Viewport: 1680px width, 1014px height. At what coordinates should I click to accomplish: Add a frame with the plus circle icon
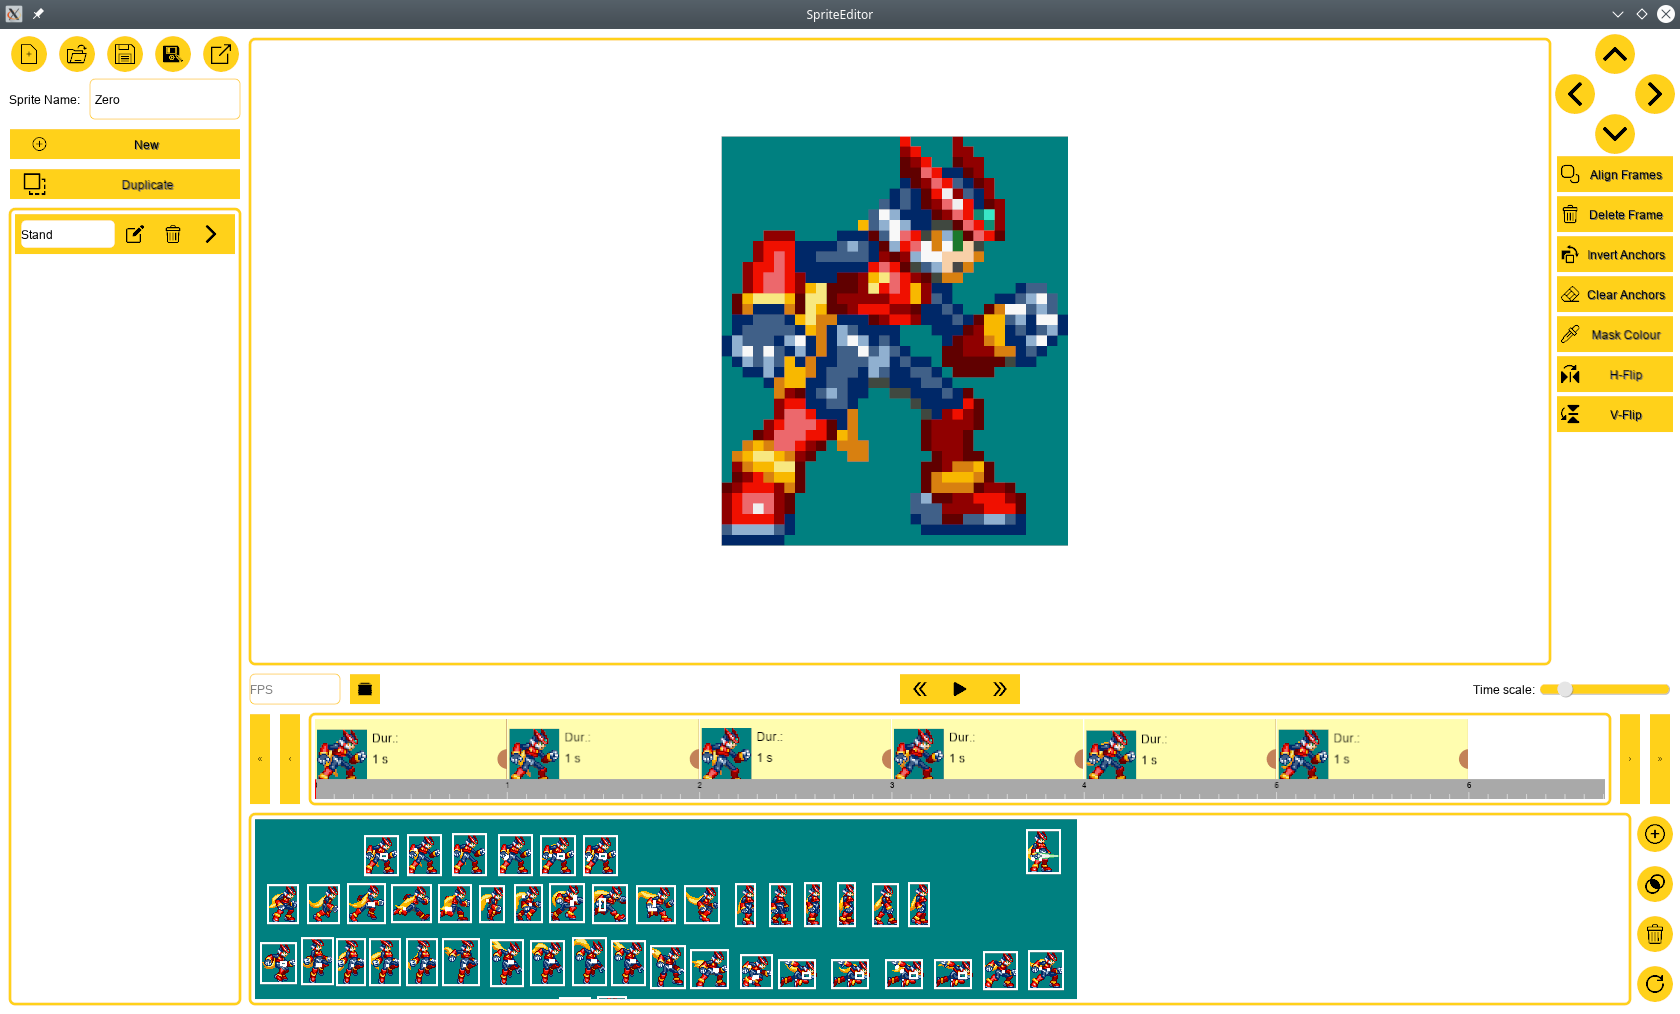coord(1655,834)
